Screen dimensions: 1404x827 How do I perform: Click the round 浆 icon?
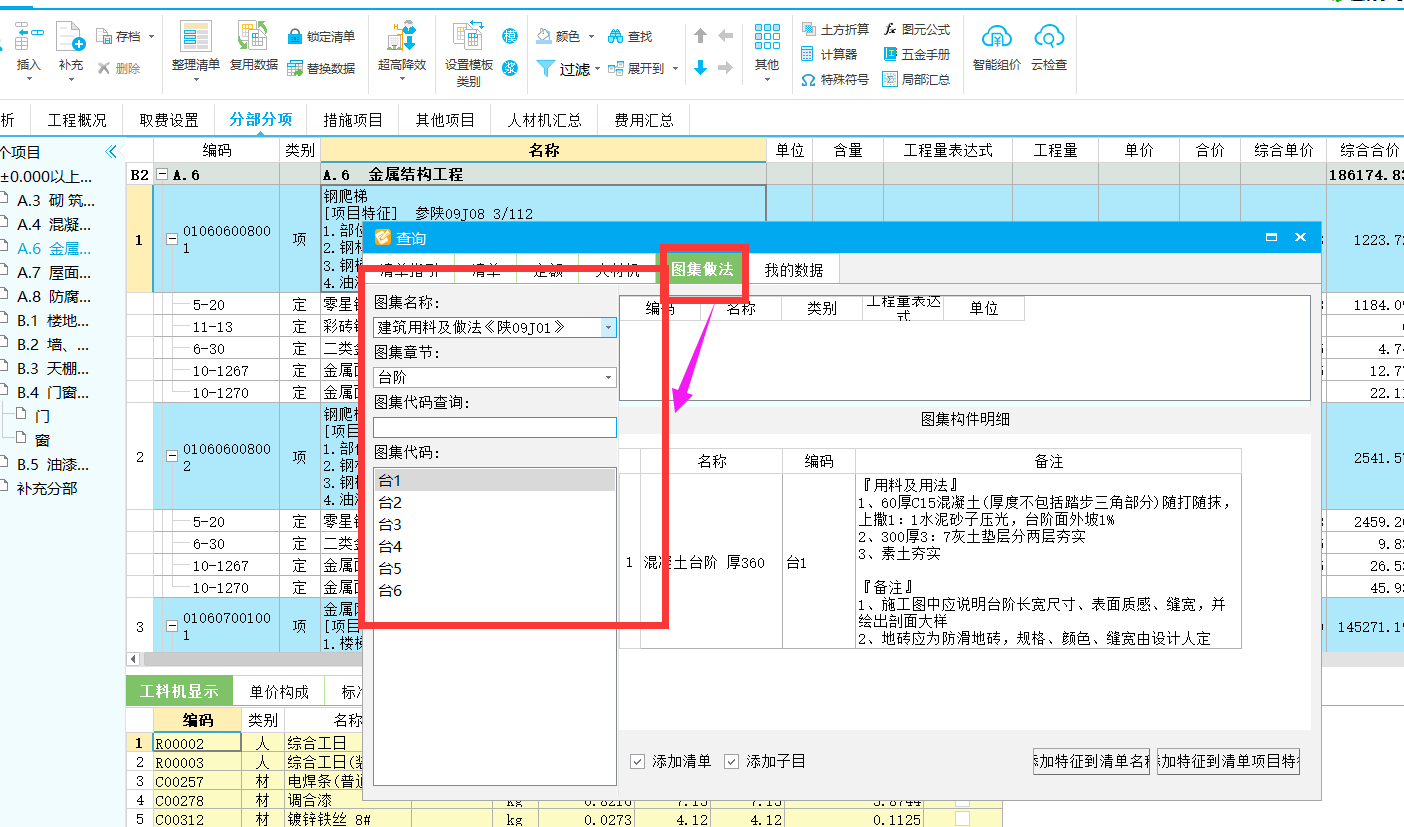click(x=510, y=68)
